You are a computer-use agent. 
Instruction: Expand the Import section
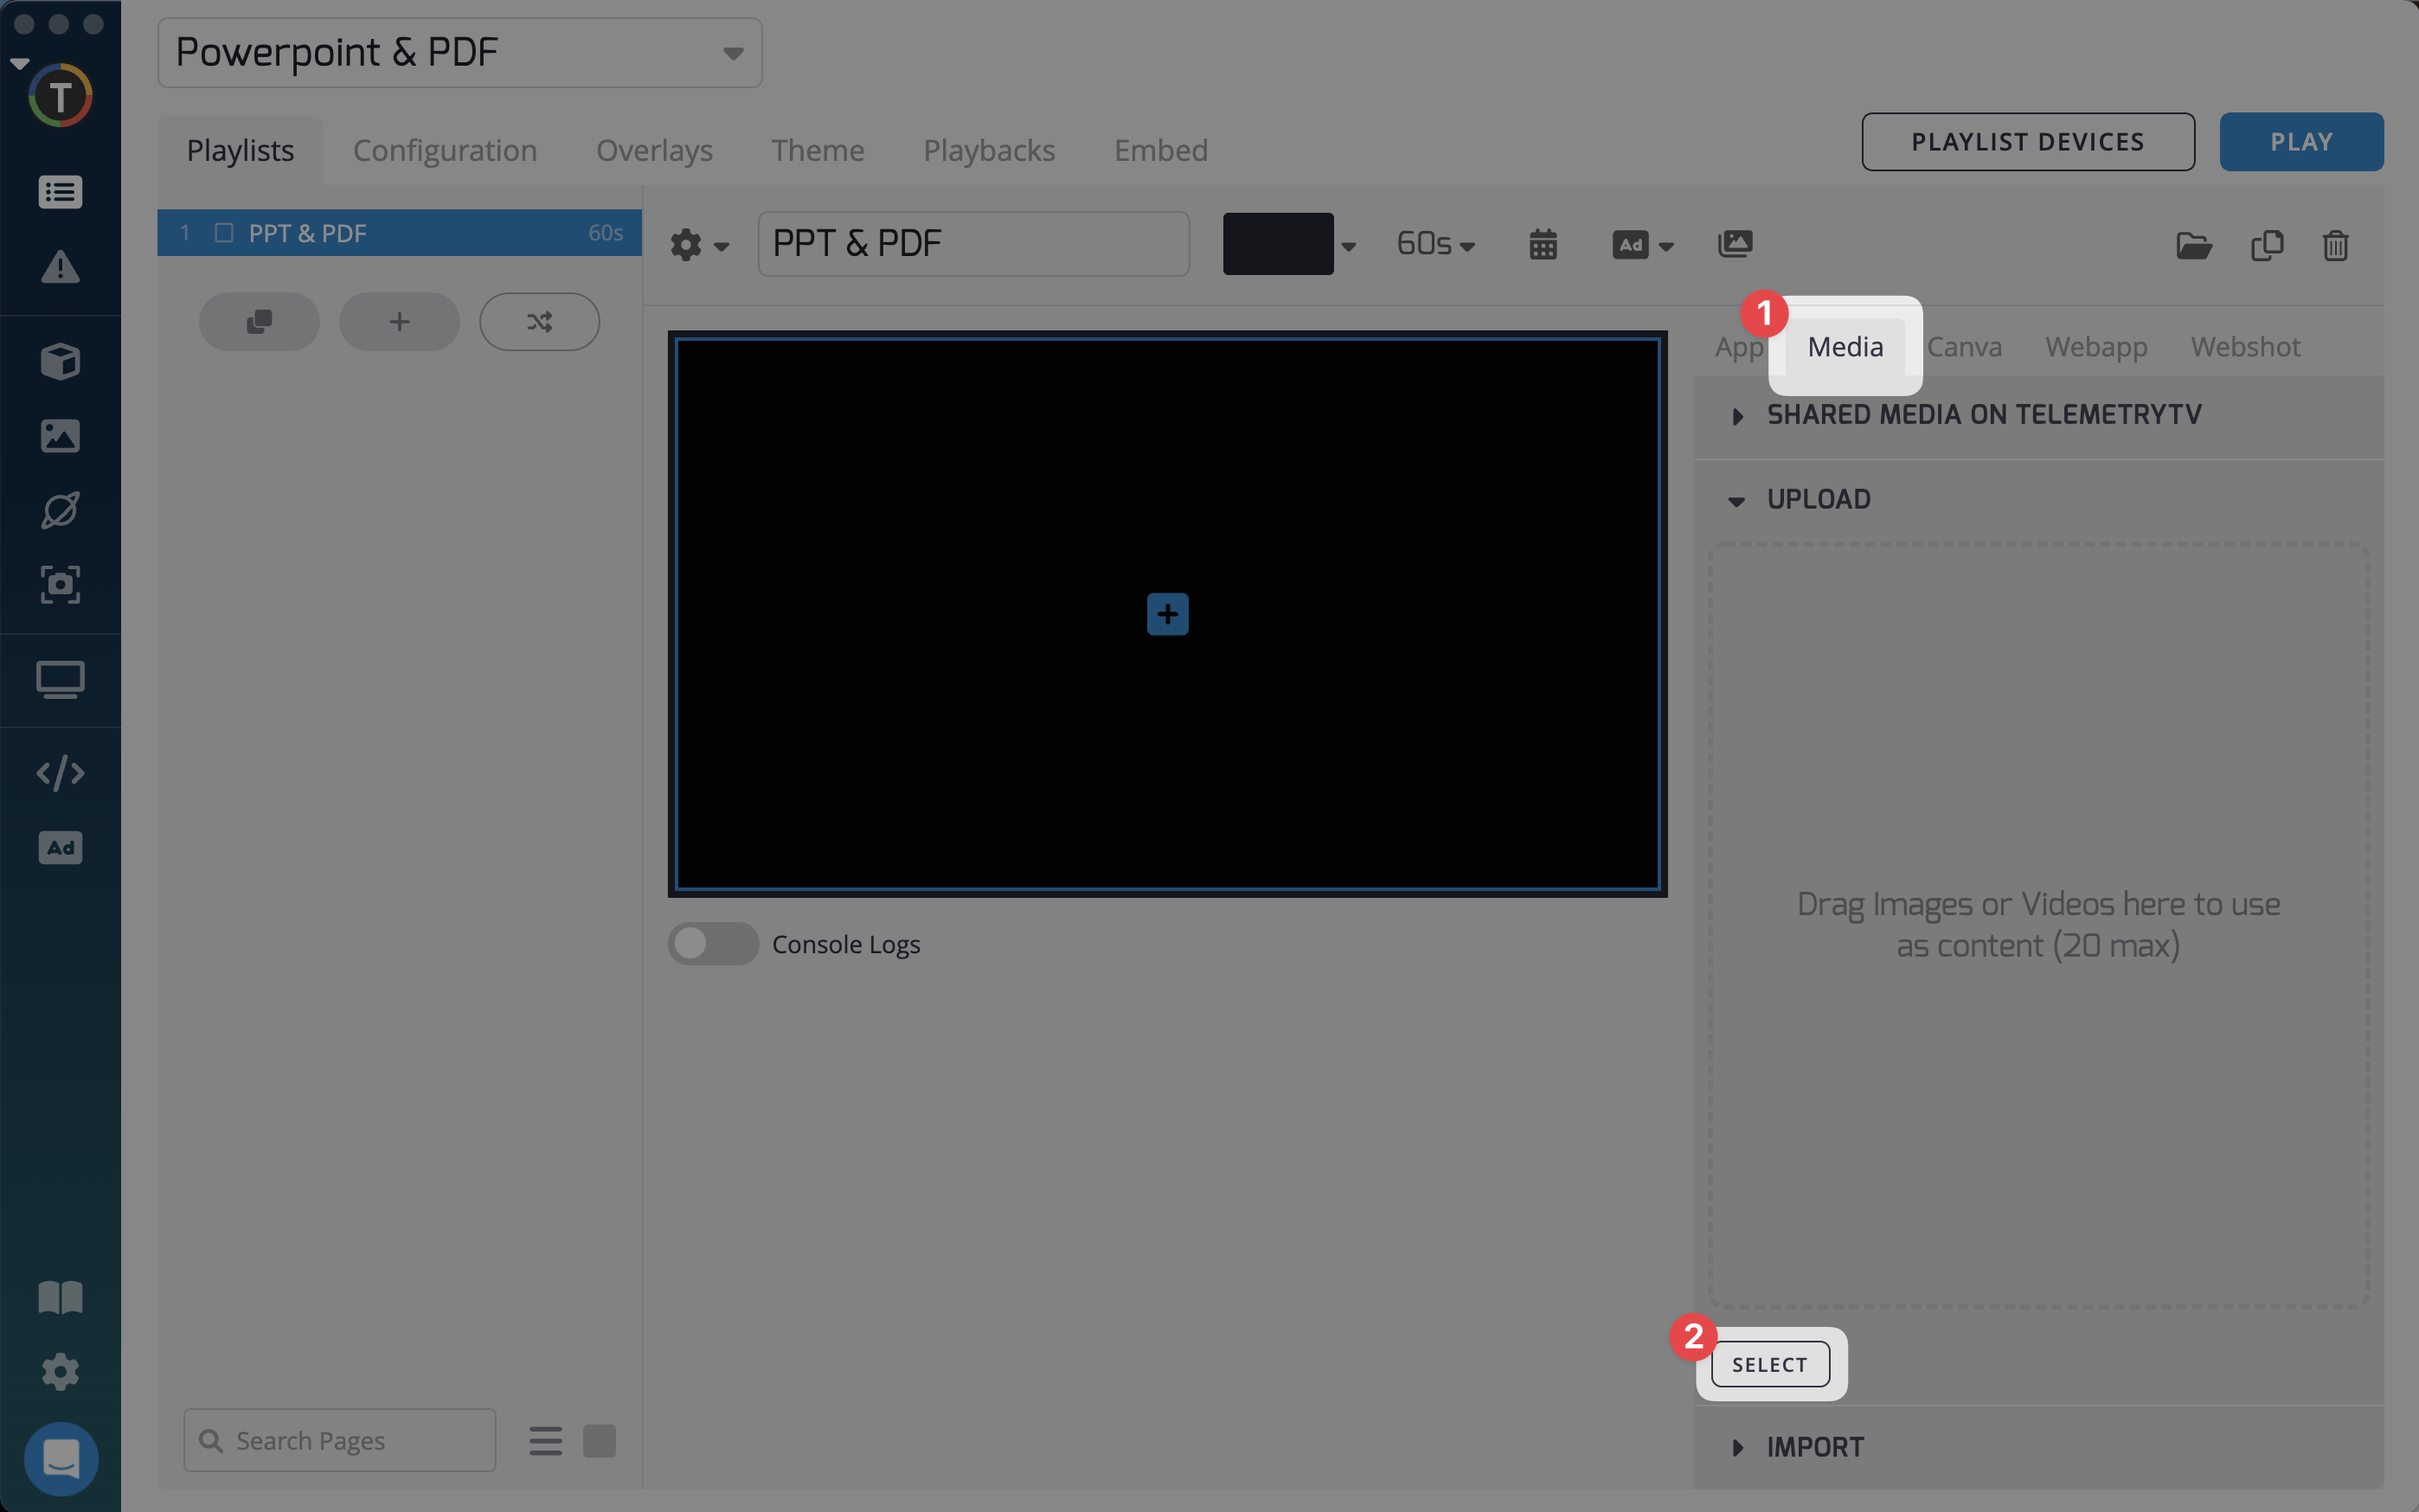pyautogui.click(x=1814, y=1447)
